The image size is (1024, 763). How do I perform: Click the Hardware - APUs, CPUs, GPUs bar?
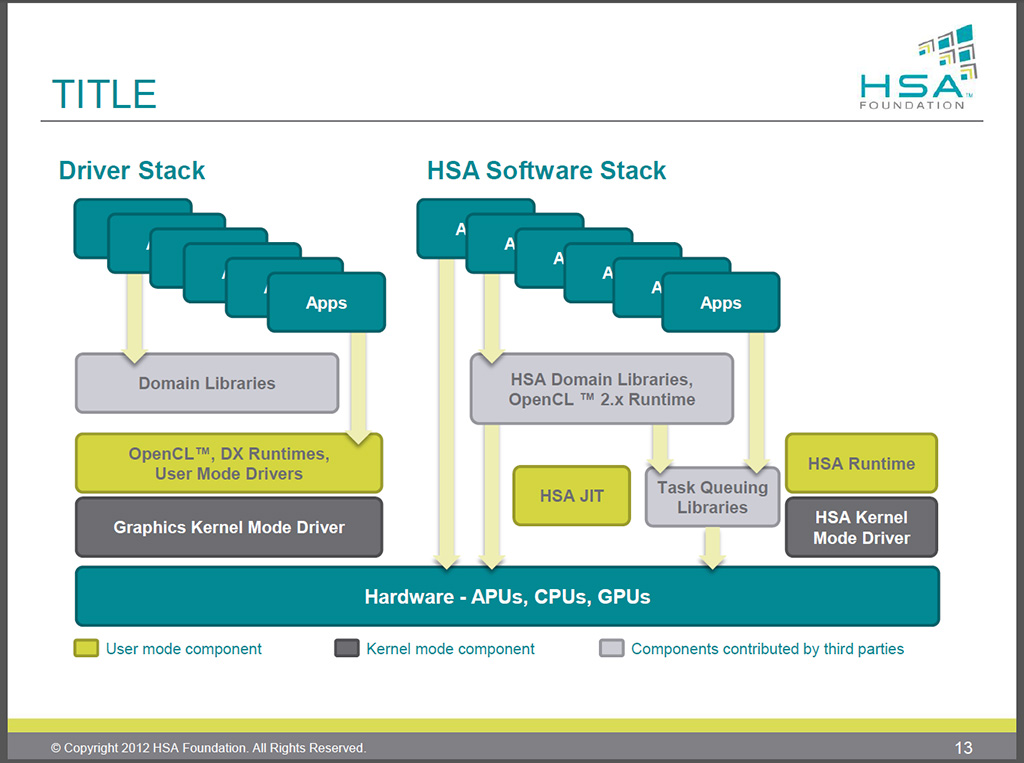coord(507,597)
